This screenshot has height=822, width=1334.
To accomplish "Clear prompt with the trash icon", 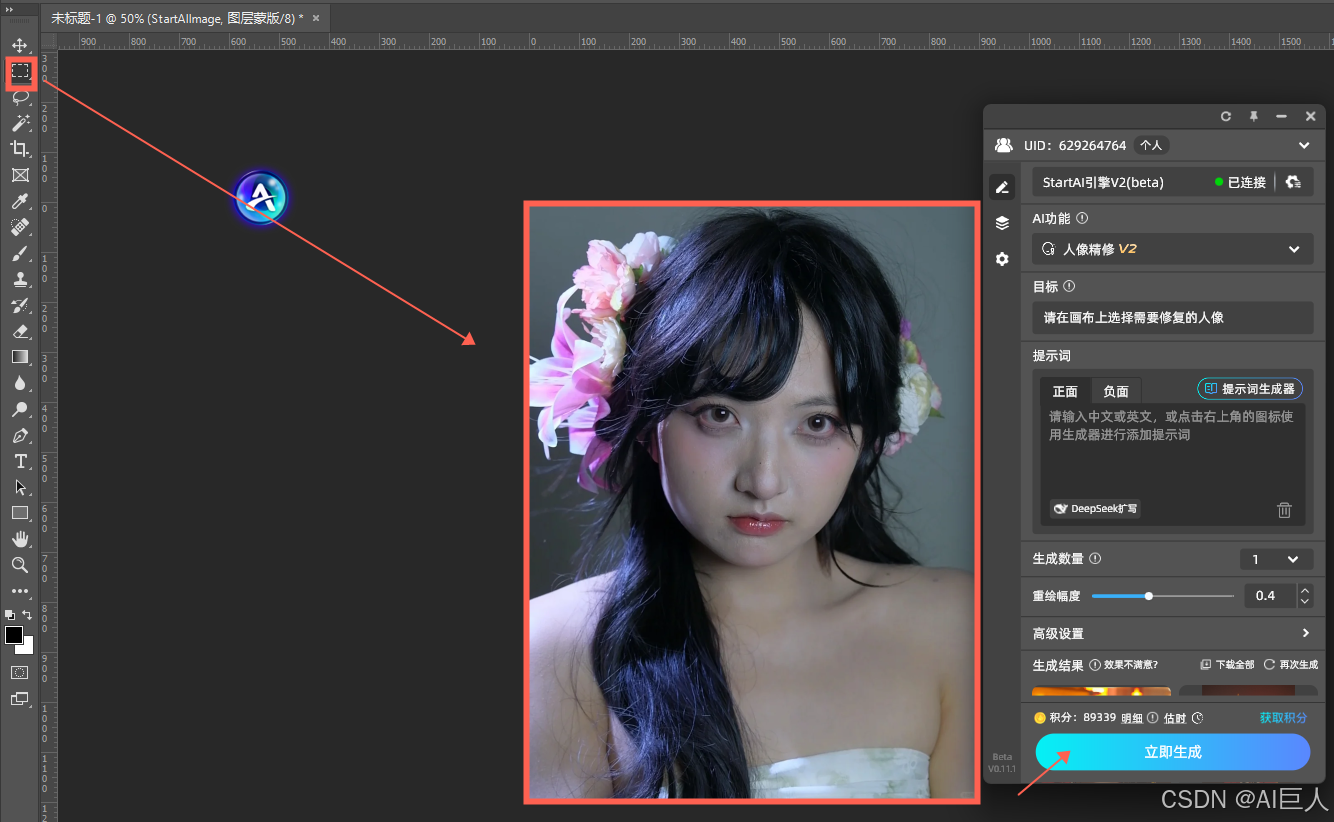I will pyautogui.click(x=1284, y=510).
